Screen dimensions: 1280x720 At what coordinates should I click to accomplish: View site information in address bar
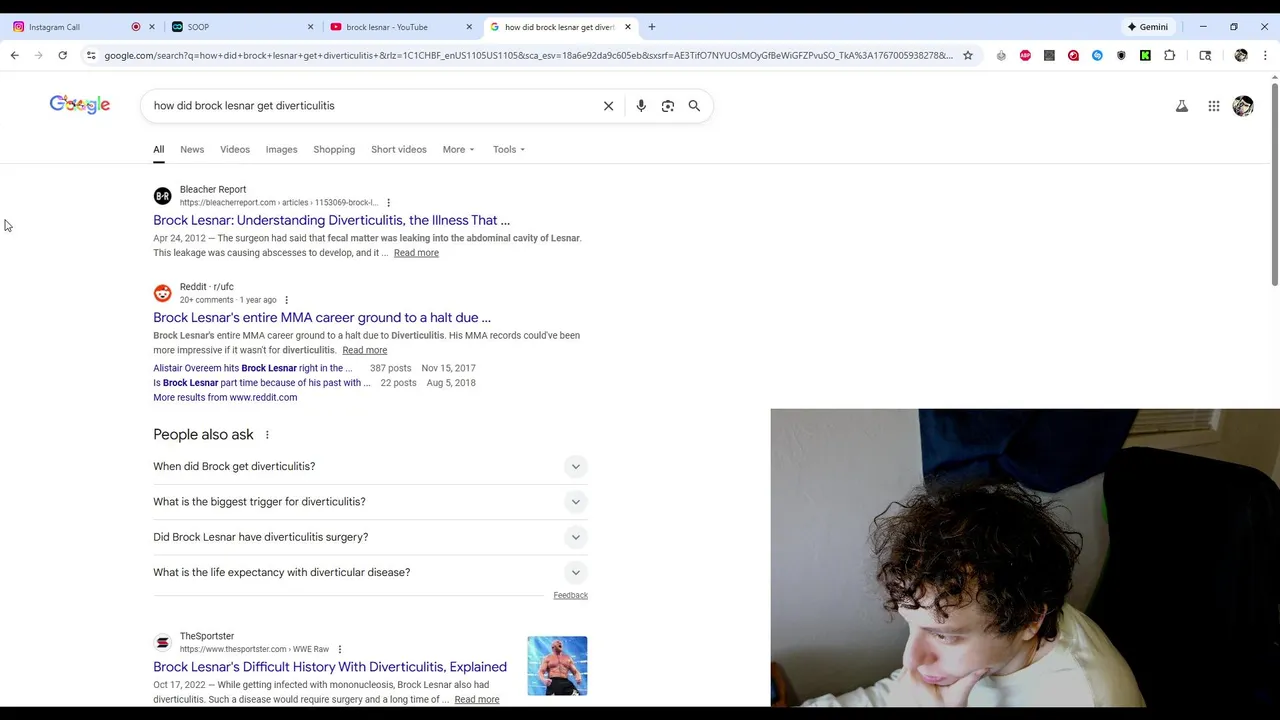click(x=91, y=55)
